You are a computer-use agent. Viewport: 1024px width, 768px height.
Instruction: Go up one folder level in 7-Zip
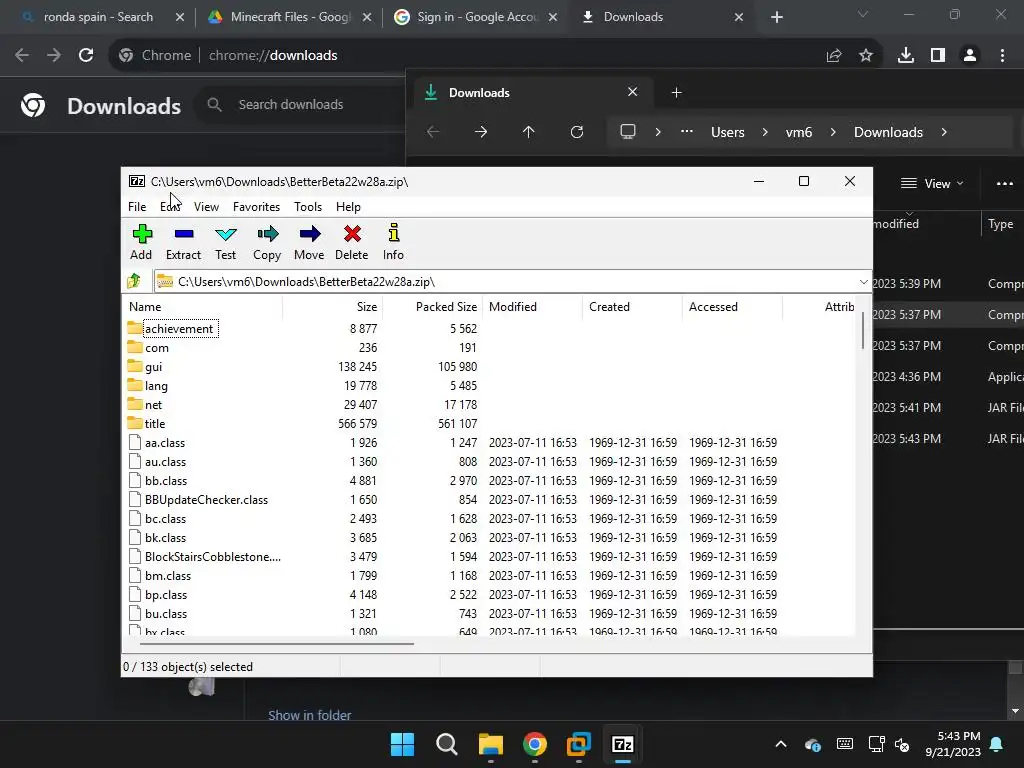(135, 281)
